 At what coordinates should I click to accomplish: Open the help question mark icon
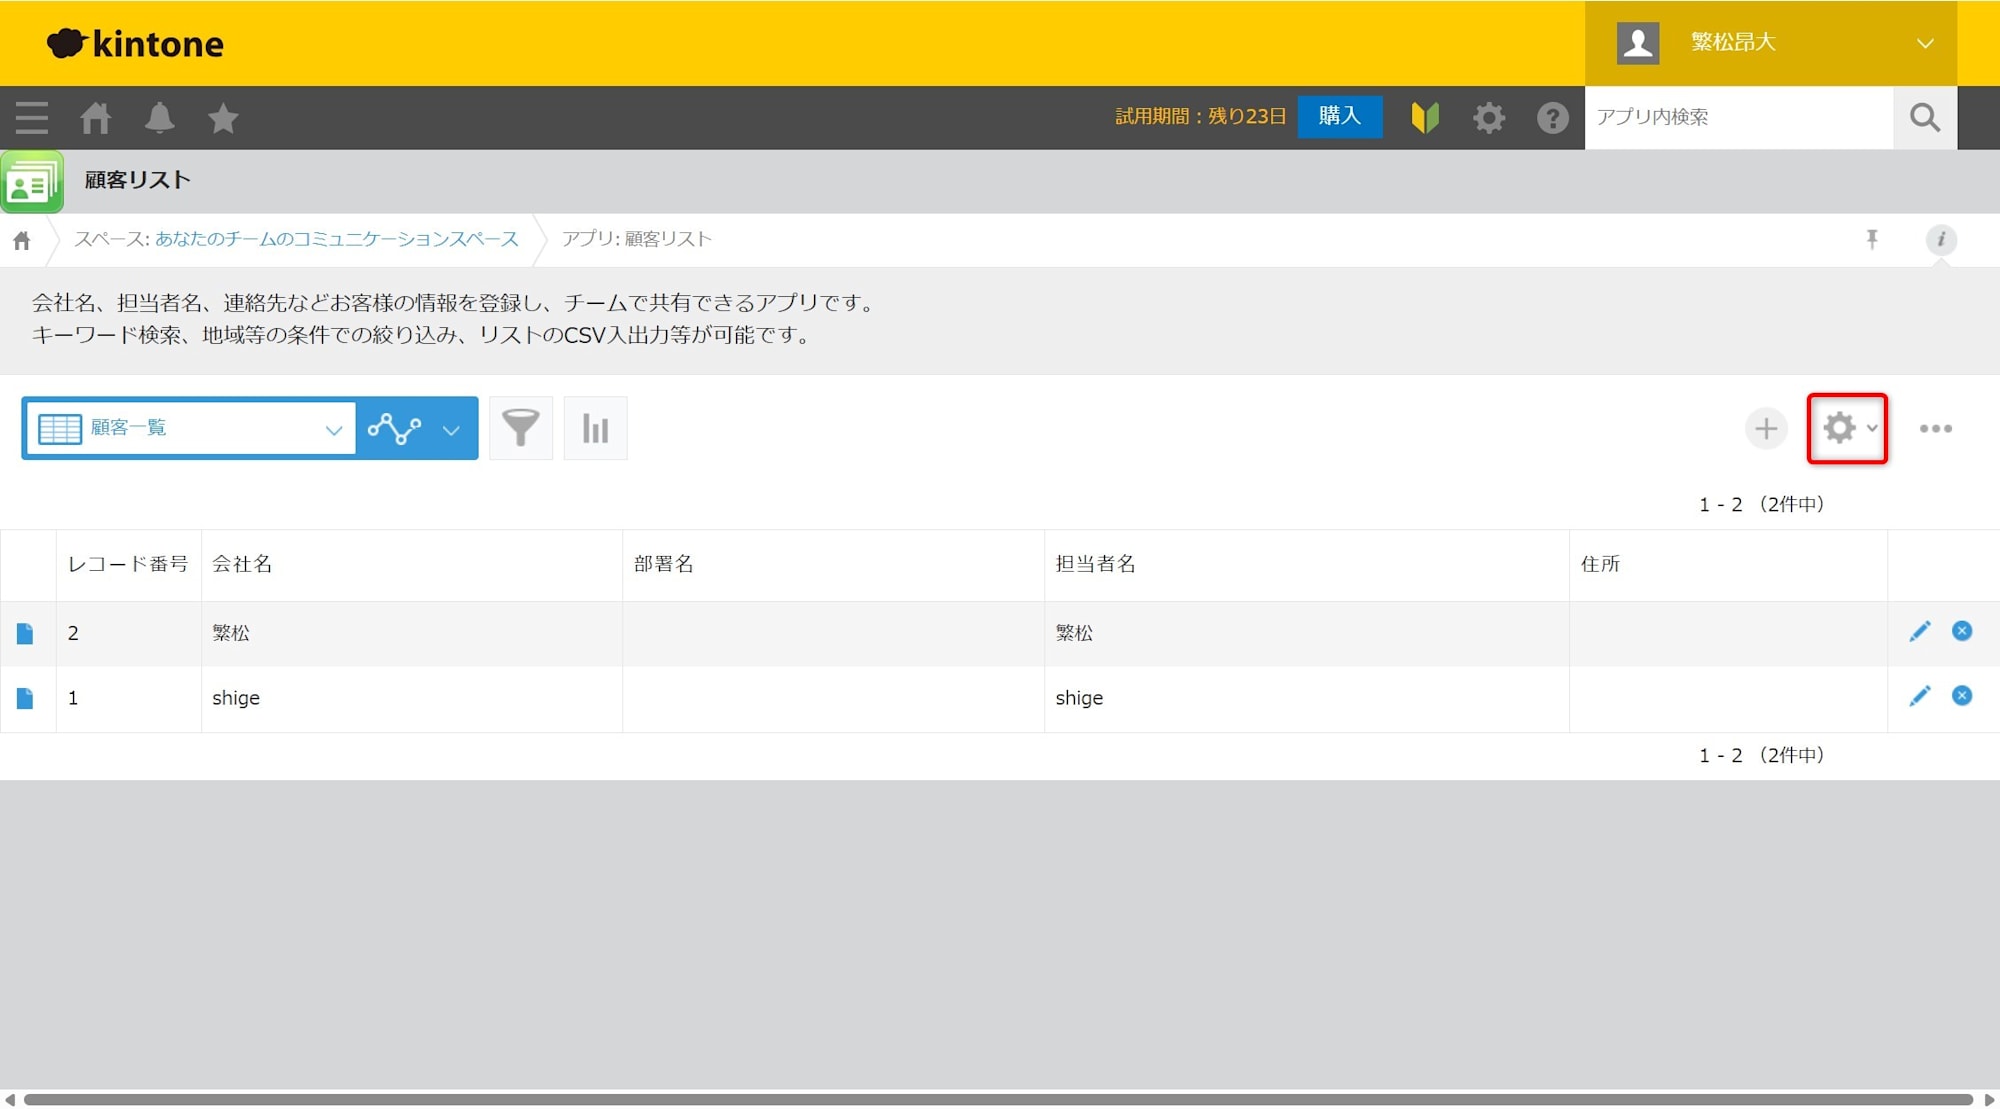(1552, 118)
